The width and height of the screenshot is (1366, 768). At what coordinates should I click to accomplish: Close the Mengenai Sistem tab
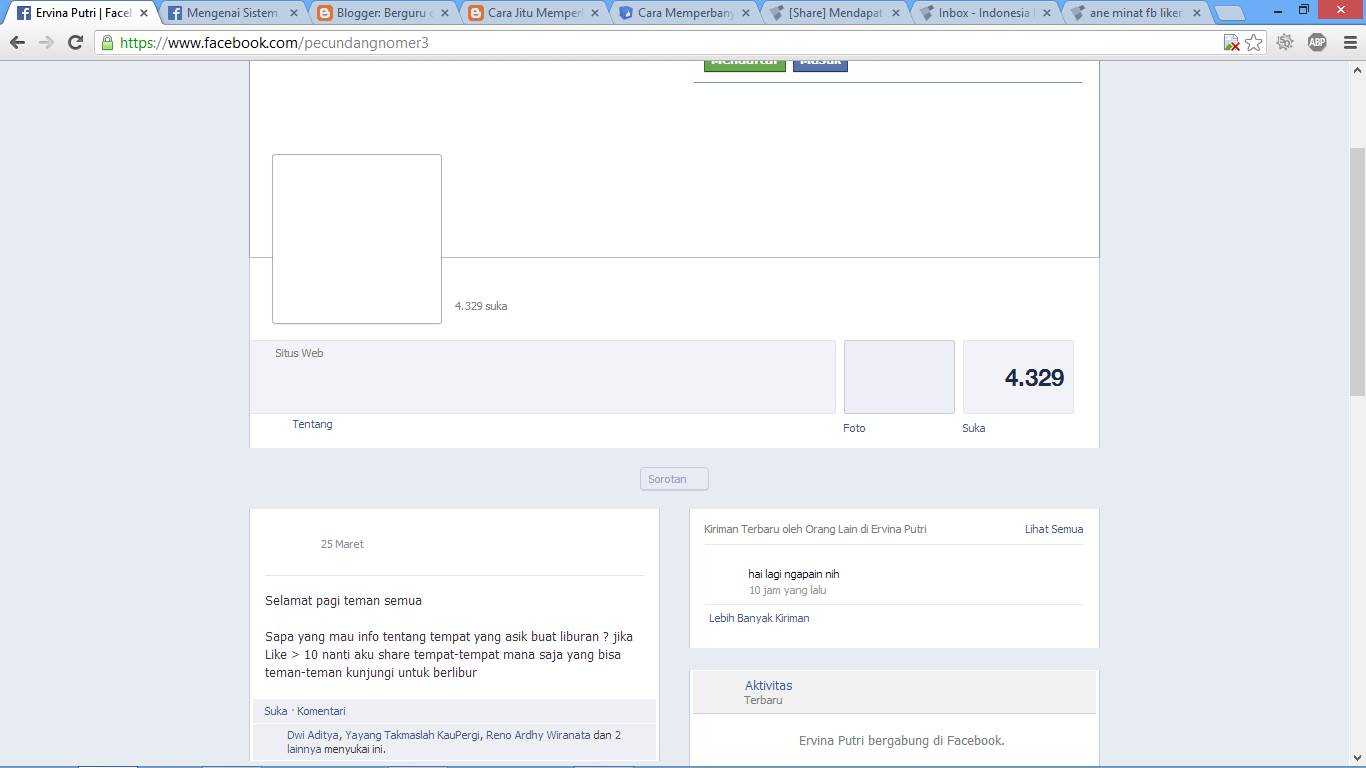point(294,13)
